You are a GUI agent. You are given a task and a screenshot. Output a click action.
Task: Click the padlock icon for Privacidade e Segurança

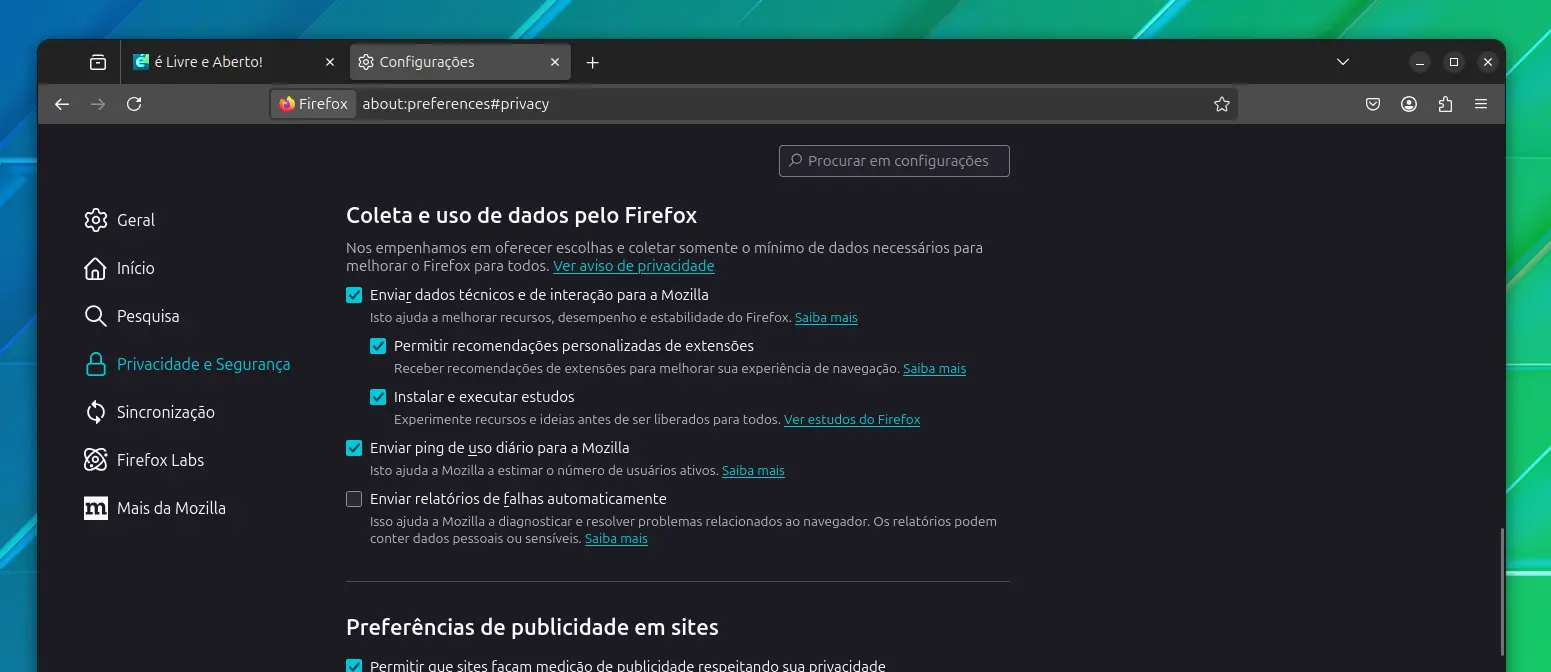pyautogui.click(x=96, y=364)
